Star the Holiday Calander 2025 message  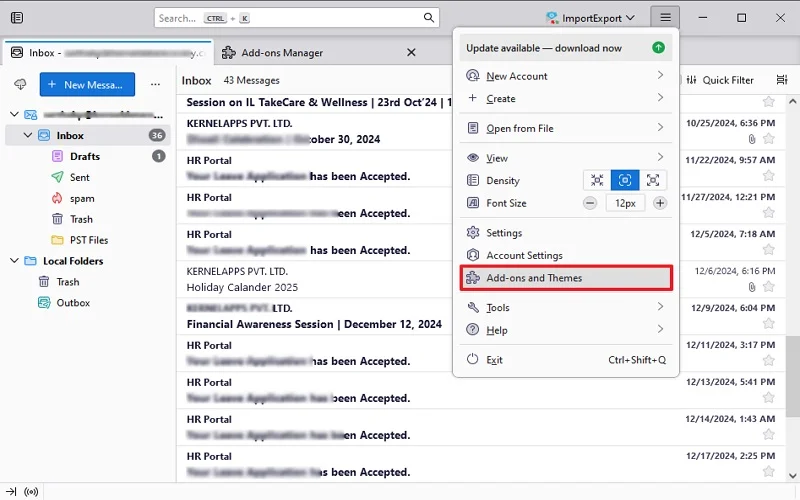click(x=768, y=287)
